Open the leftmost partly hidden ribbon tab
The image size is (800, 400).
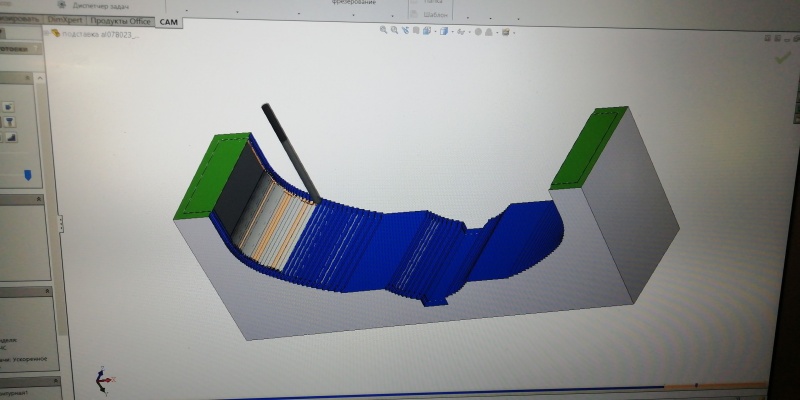point(20,19)
